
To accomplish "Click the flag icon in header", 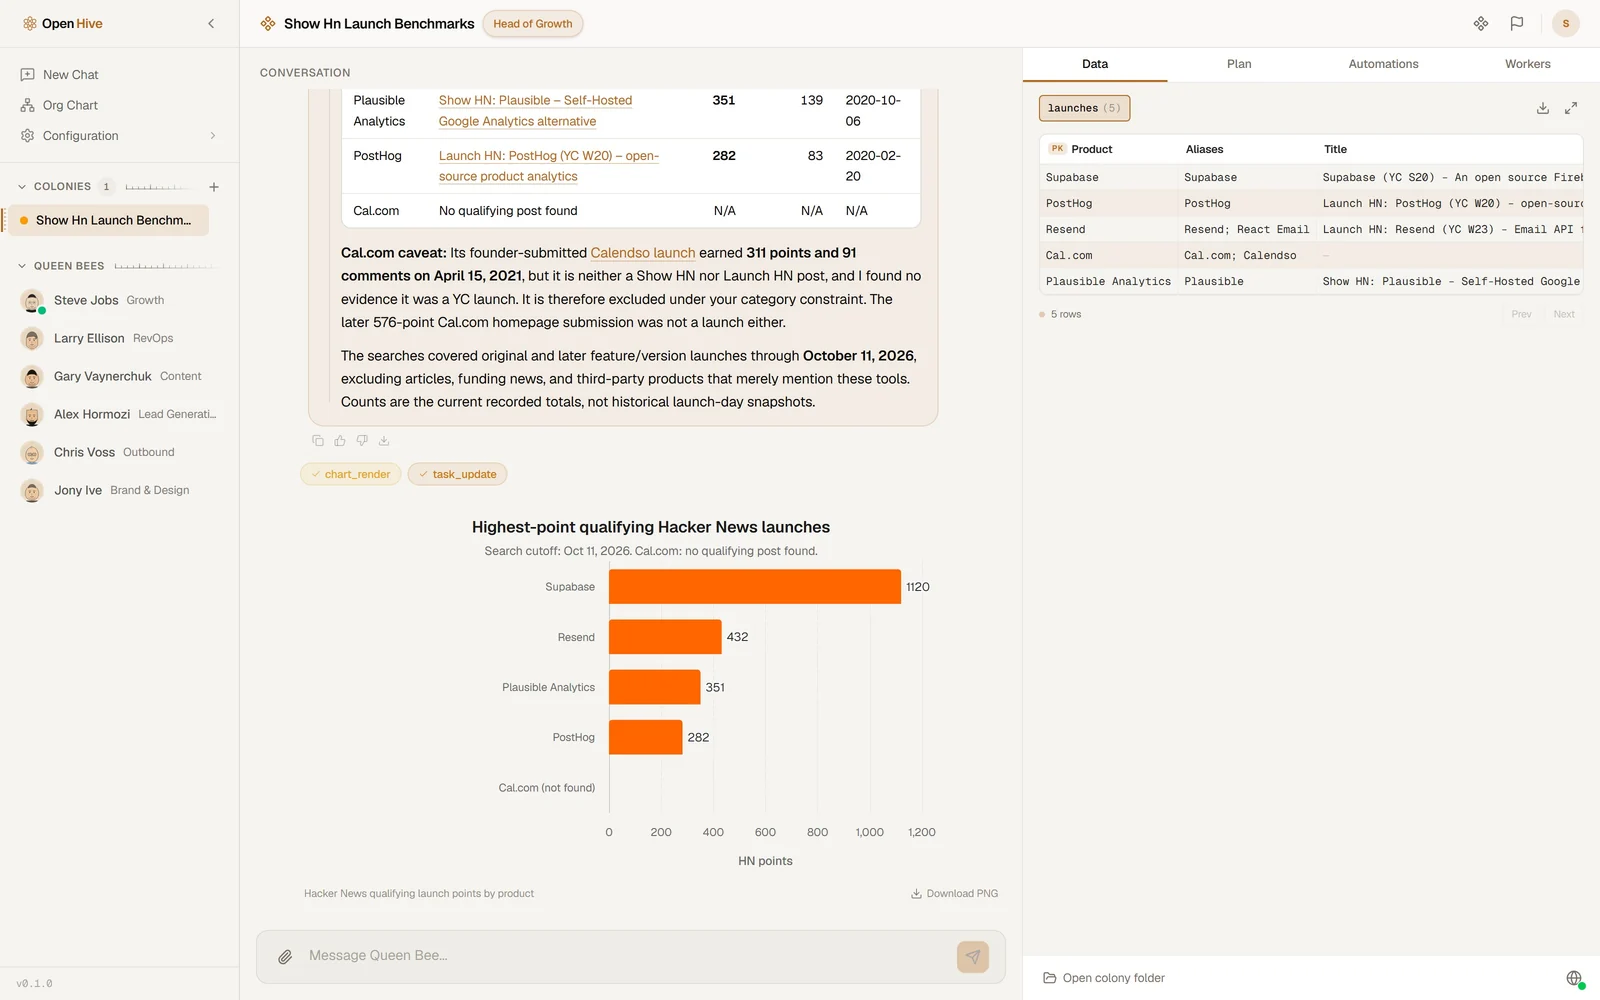I will pyautogui.click(x=1517, y=24).
